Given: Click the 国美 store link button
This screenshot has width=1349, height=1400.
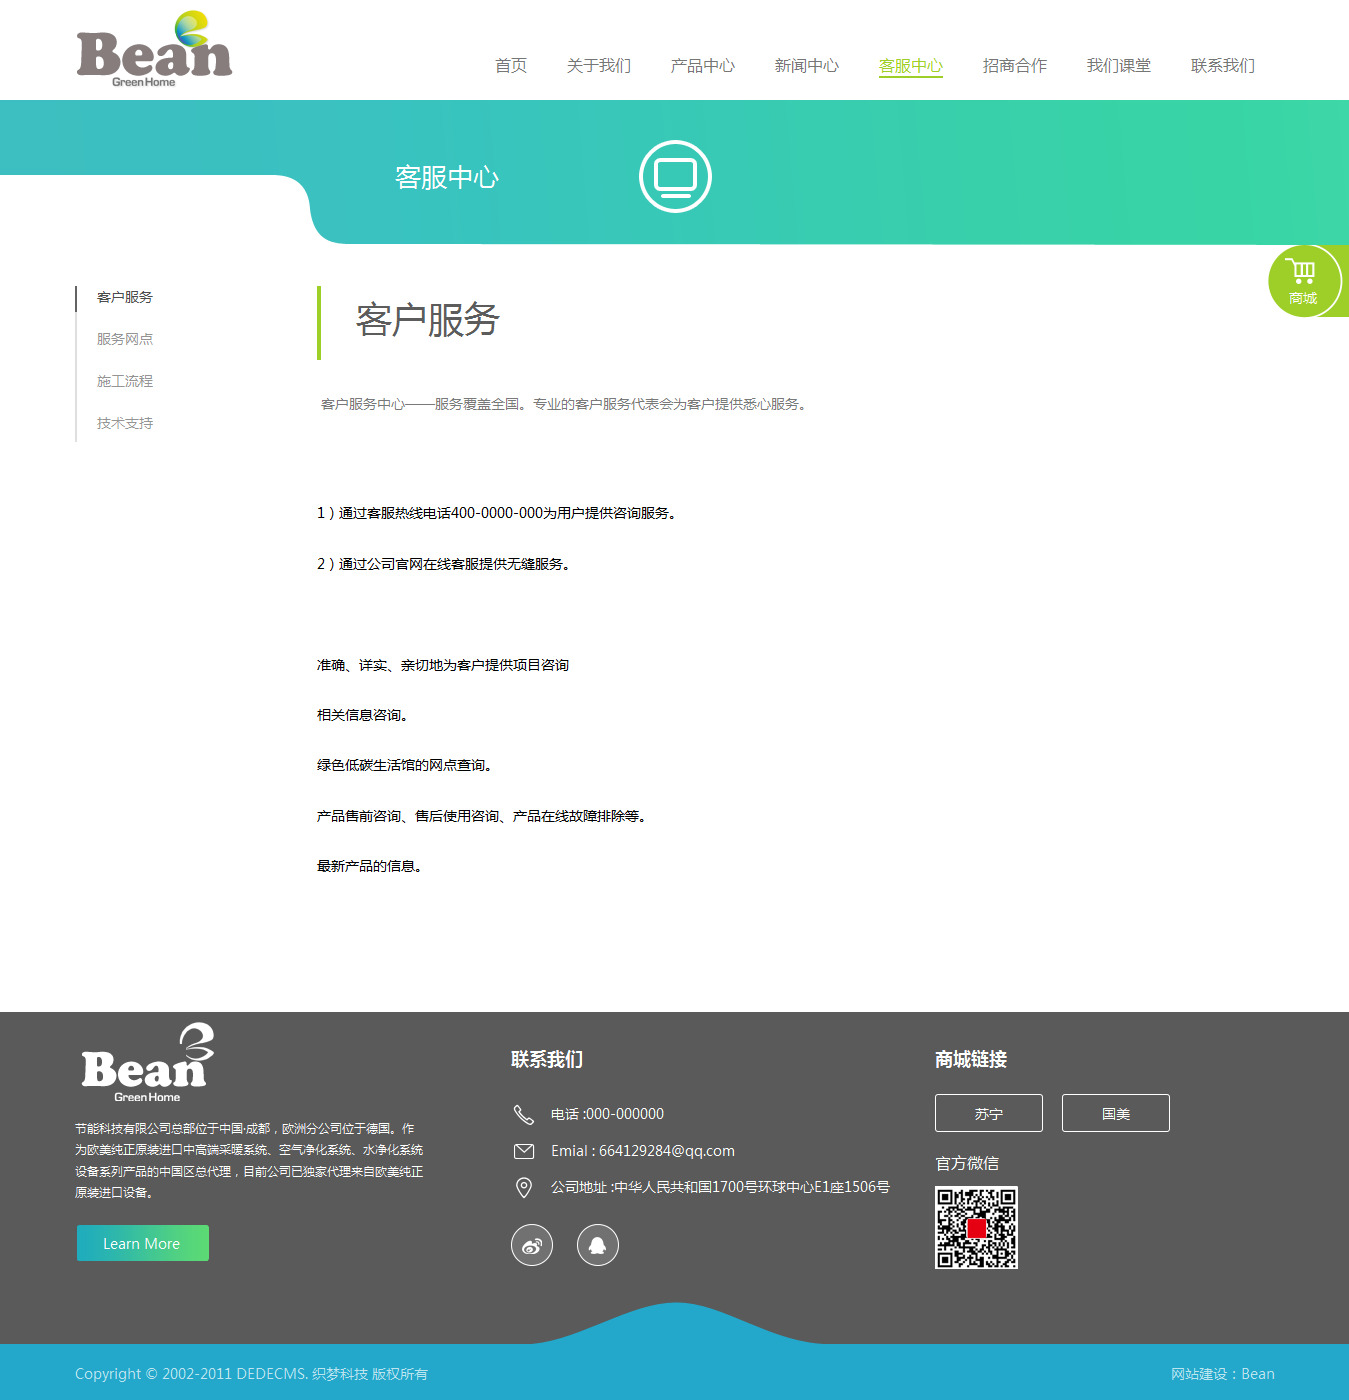Looking at the screenshot, I should click(1115, 1113).
